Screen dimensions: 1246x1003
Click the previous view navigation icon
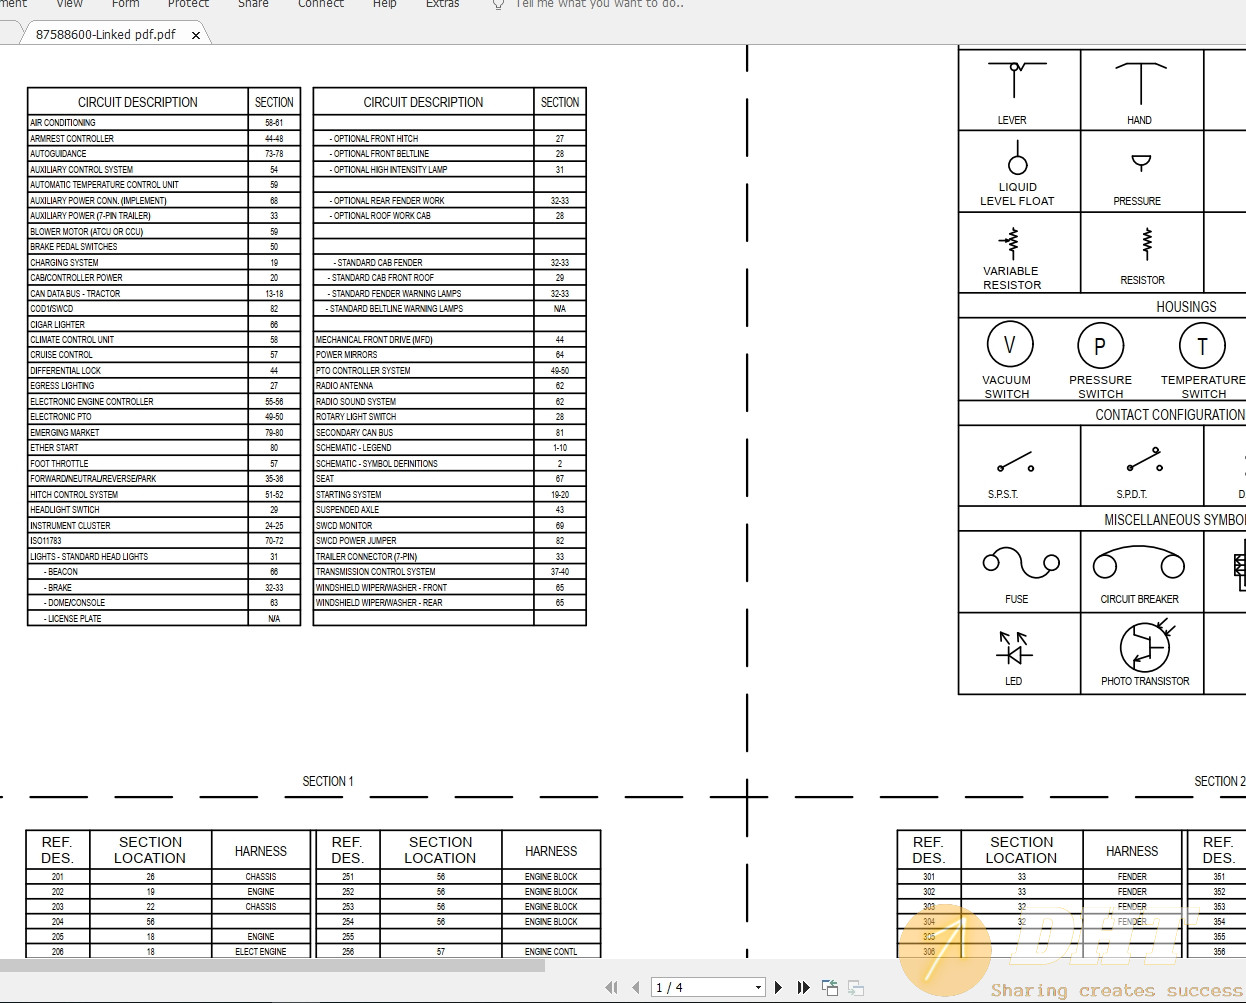(x=829, y=987)
